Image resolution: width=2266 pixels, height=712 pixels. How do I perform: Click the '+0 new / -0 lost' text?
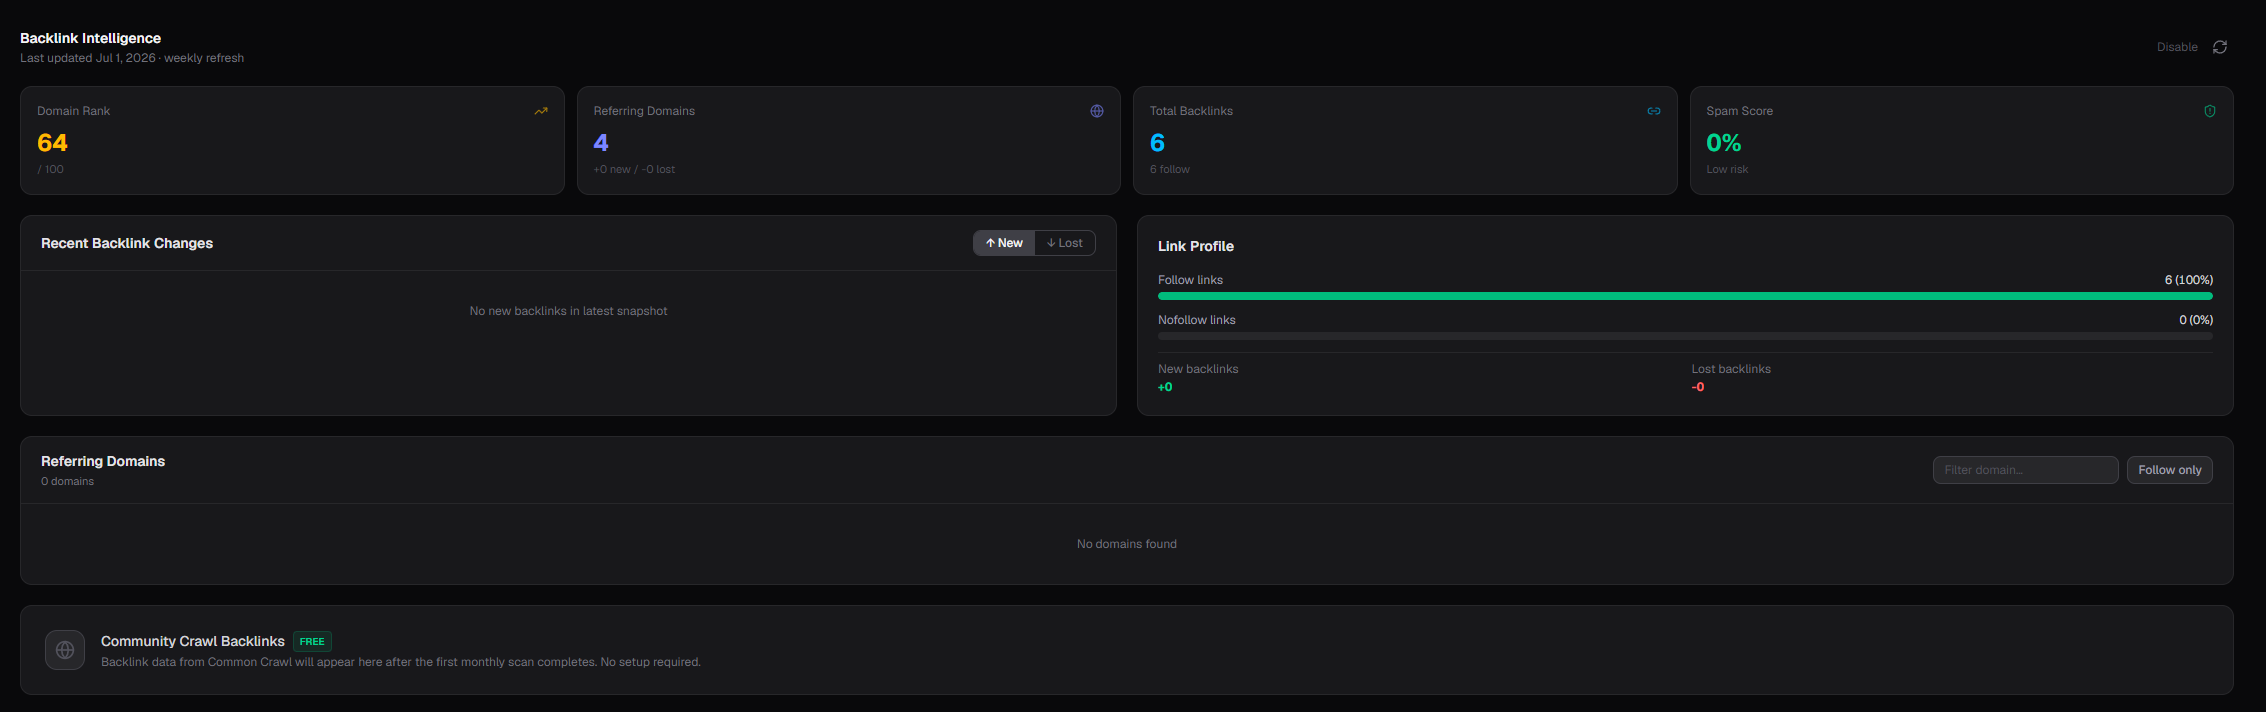click(634, 169)
